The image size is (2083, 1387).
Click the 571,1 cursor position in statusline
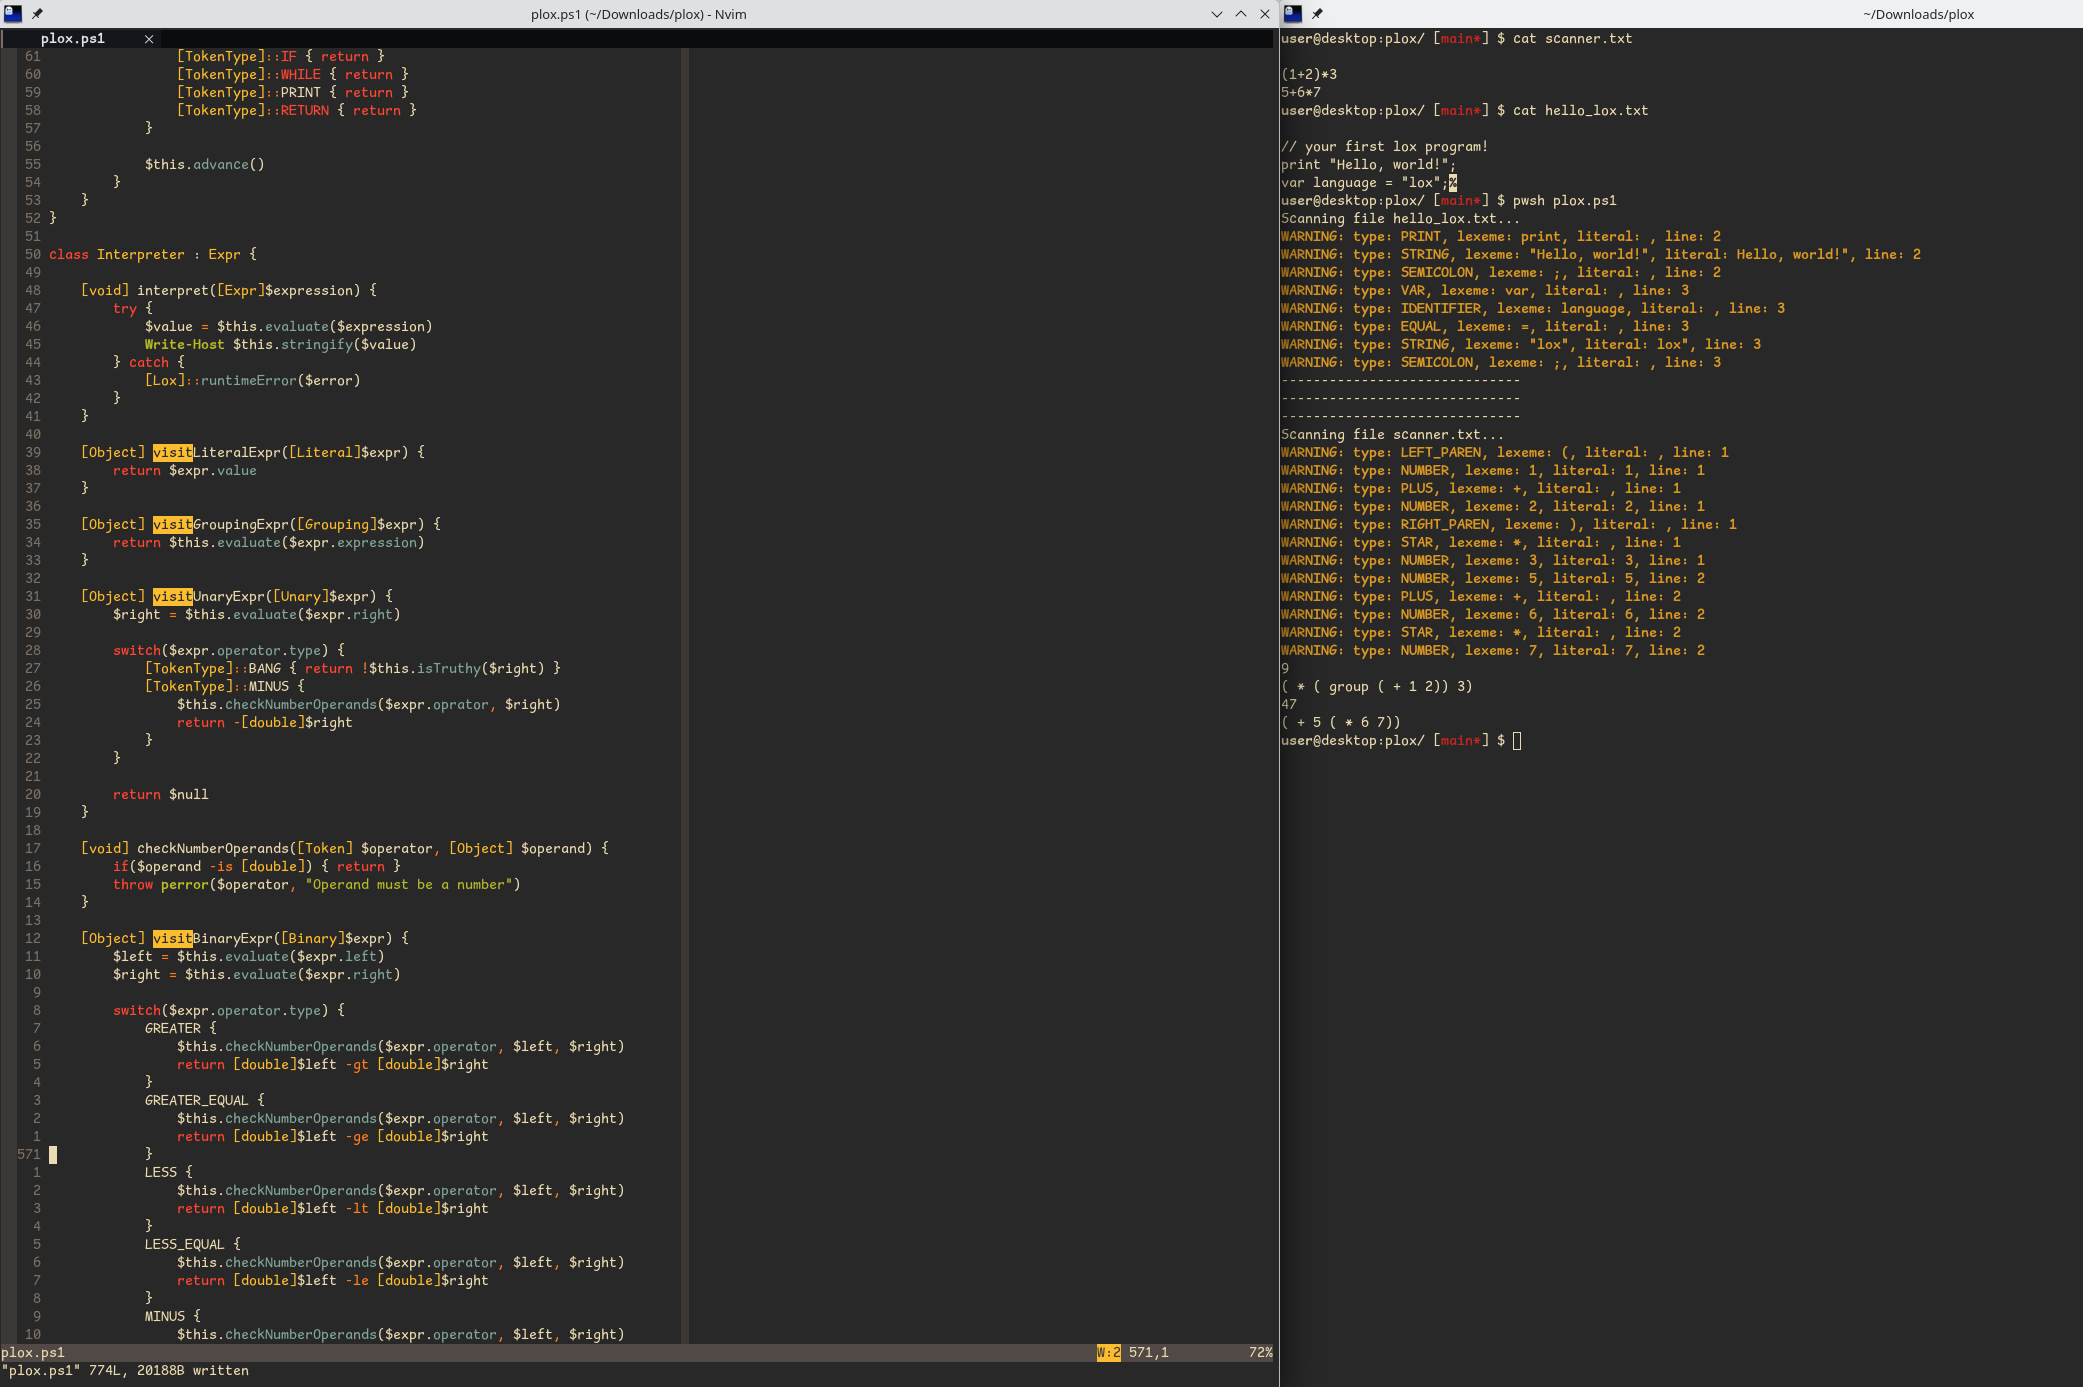pos(1148,1352)
